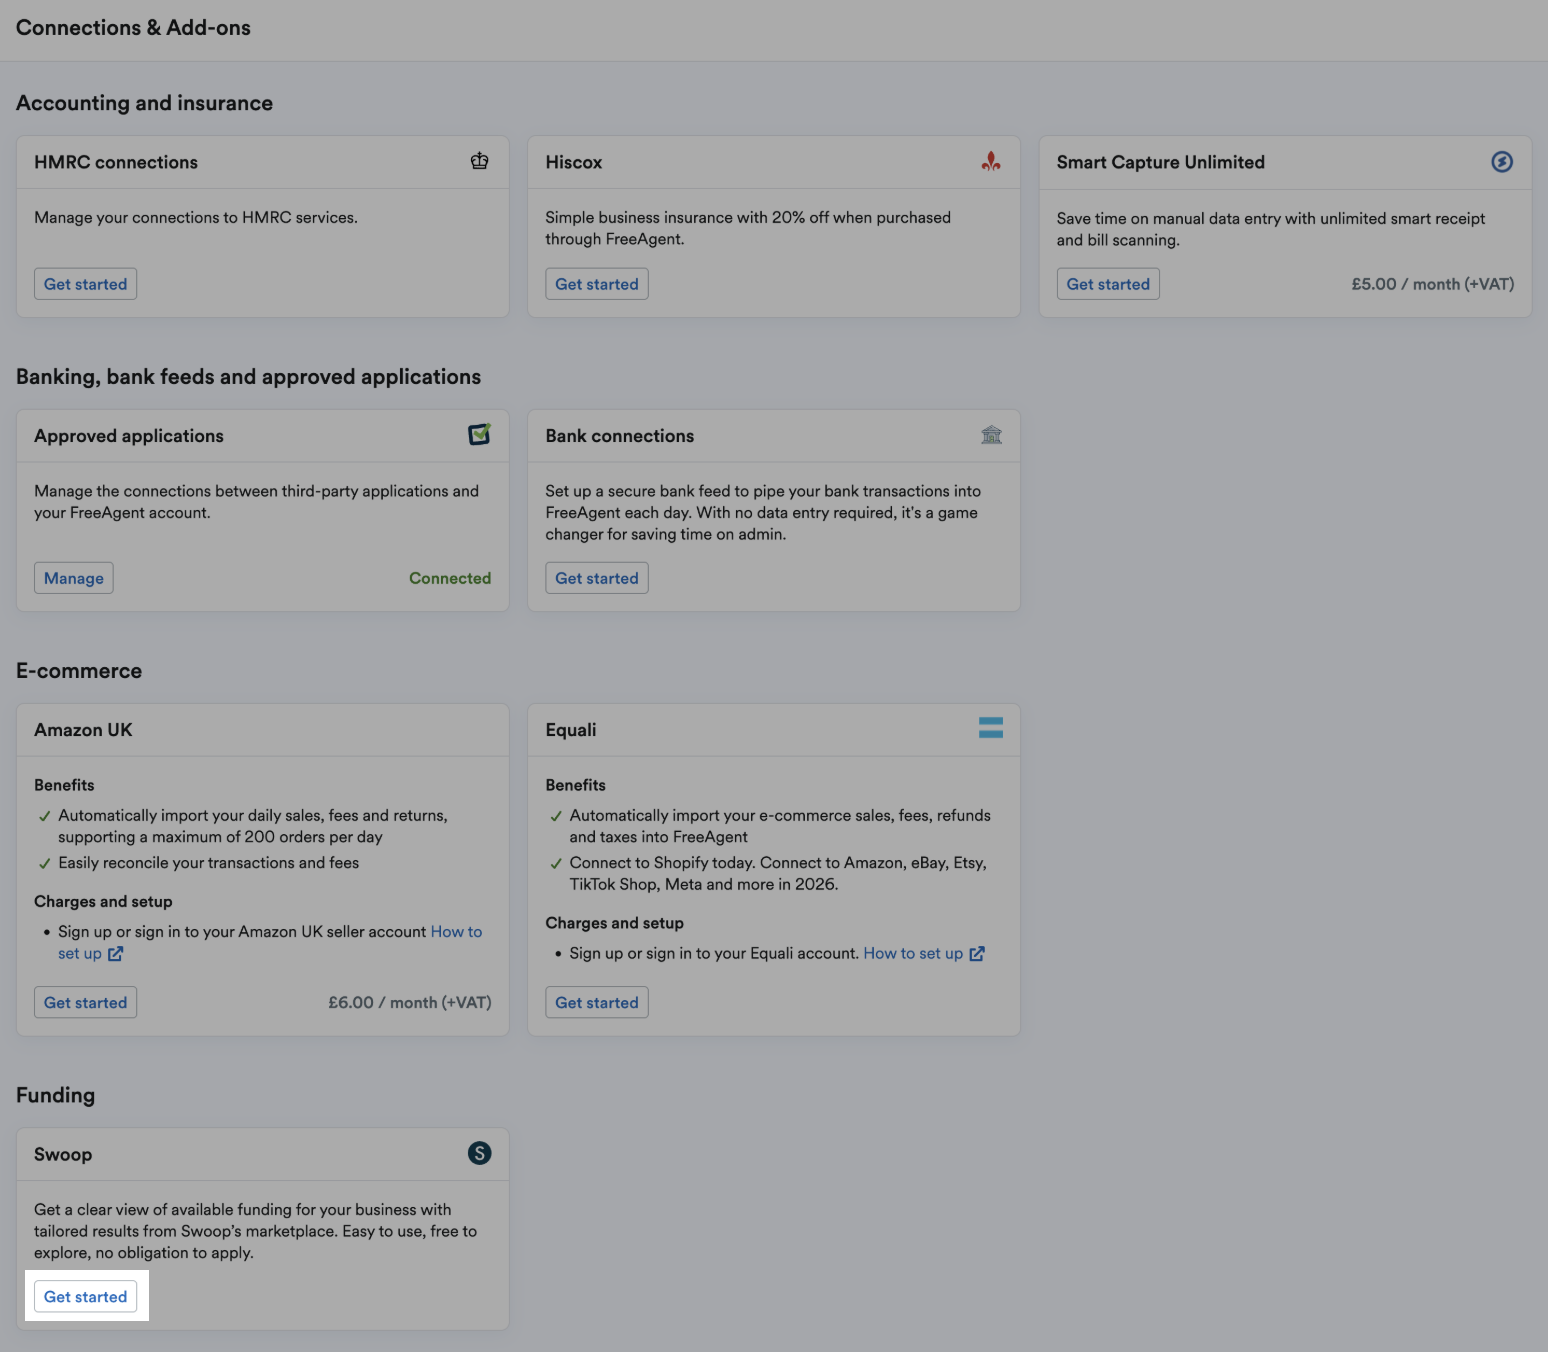Viewport: 1548px width, 1352px height.
Task: Click 'Automatically import your daily sales' benefit text
Action: 253,826
